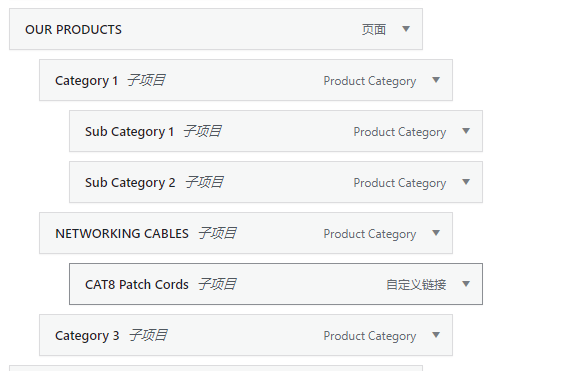Expand the OUR PRODUCTS menu item arrow
Viewport: 580px width, 371px height.
[406, 29]
